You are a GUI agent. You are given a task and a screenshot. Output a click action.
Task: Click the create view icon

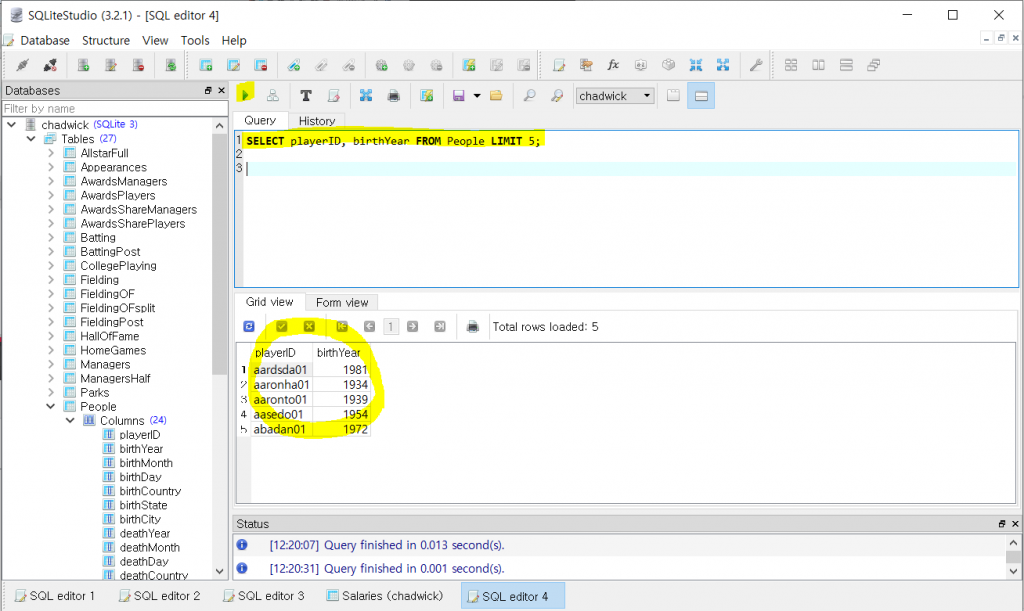[469, 65]
